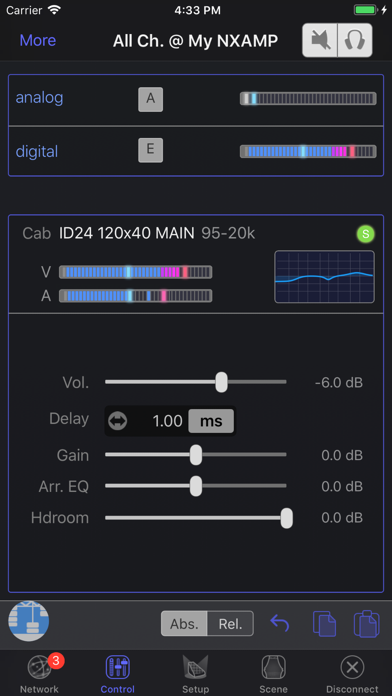This screenshot has width=392, height=696.
Task: Tap the green S status indicator
Action: (x=365, y=234)
